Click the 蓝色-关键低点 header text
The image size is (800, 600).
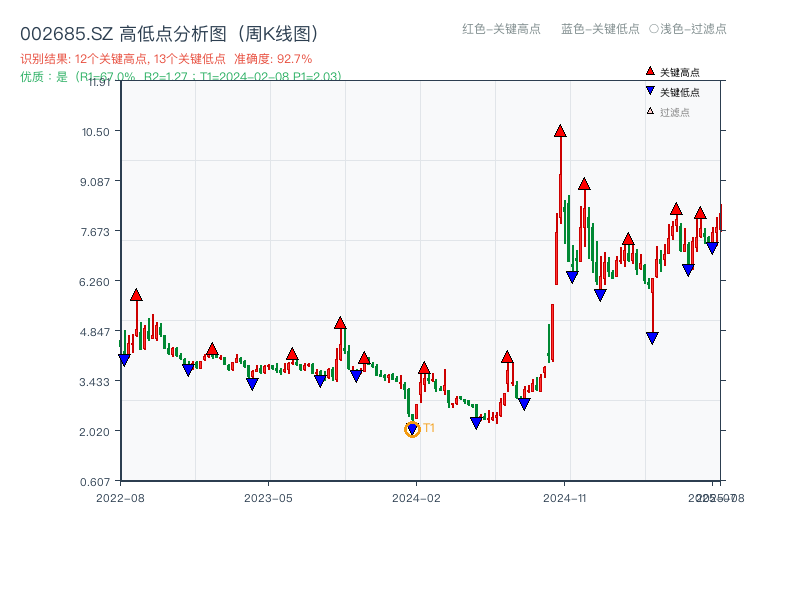[600, 29]
